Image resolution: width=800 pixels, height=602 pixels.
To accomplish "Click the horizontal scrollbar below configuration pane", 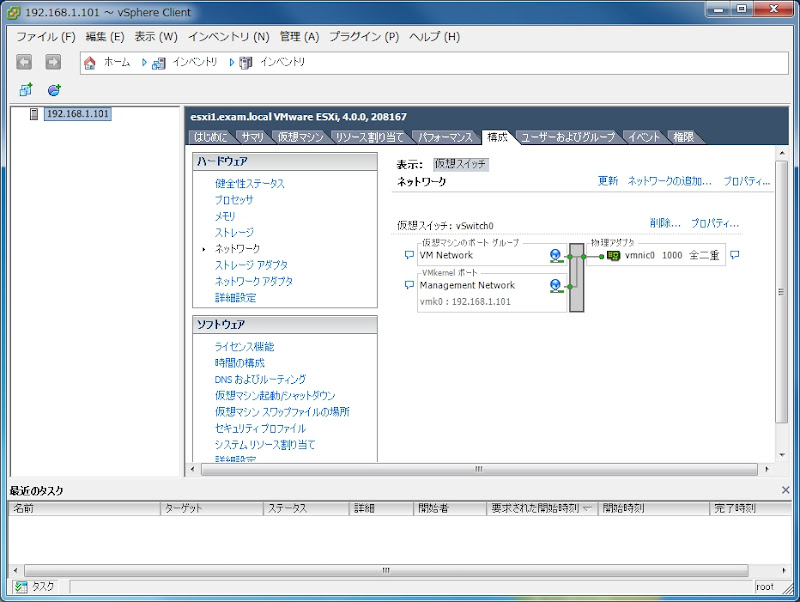I will [479, 469].
